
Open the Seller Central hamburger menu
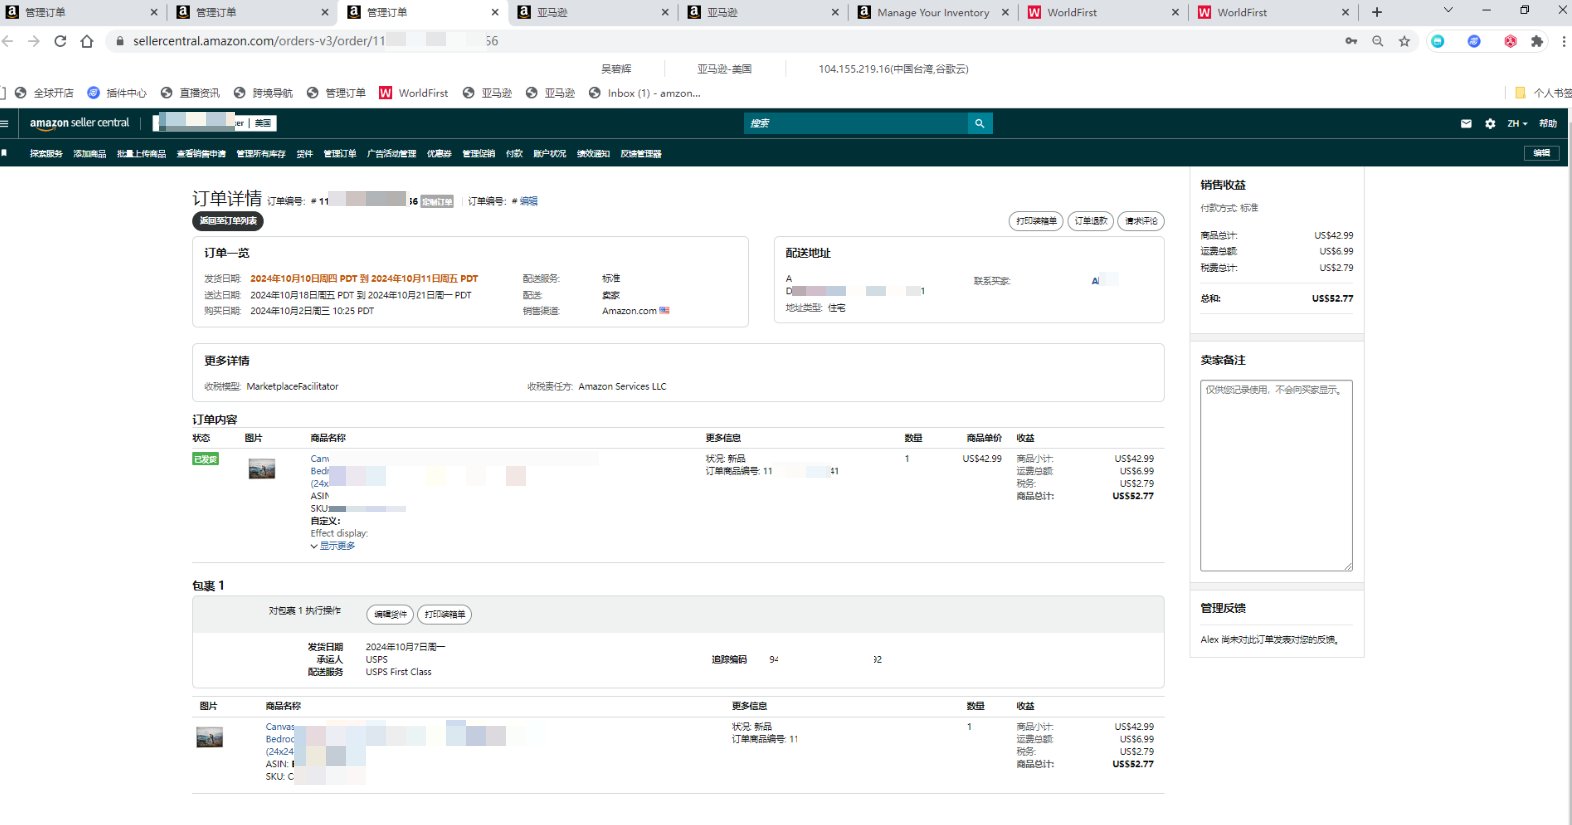coord(5,124)
